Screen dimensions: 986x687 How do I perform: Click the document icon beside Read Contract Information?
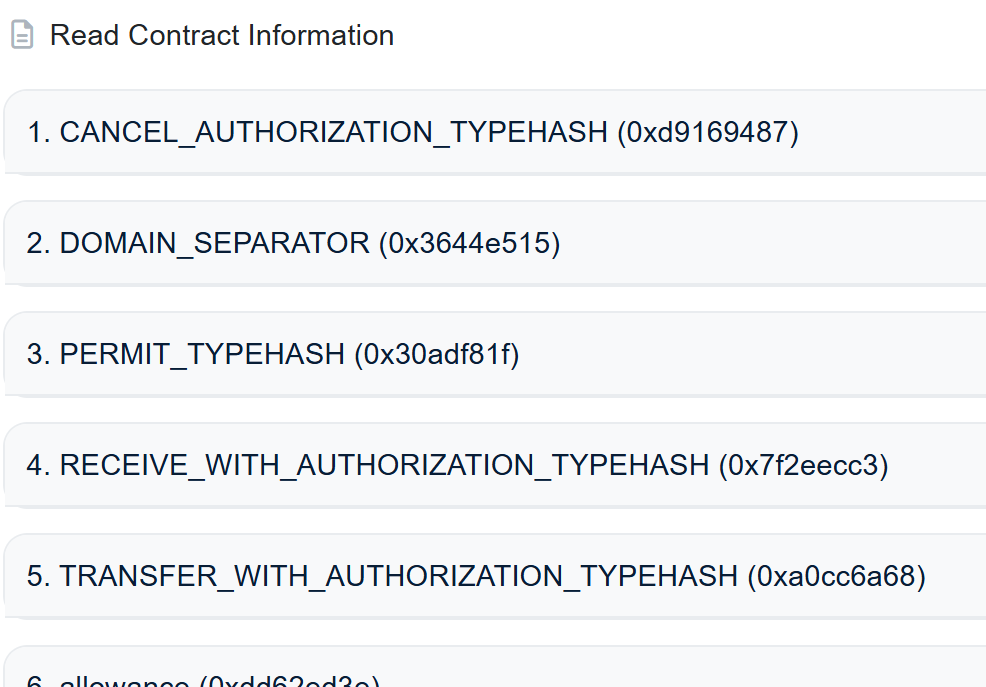click(x=22, y=36)
